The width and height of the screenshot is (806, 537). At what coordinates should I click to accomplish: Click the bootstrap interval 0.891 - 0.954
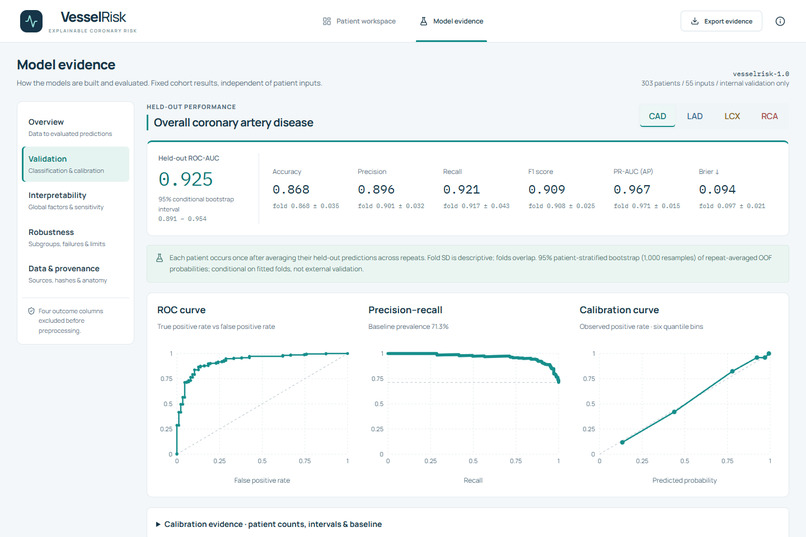click(x=182, y=218)
